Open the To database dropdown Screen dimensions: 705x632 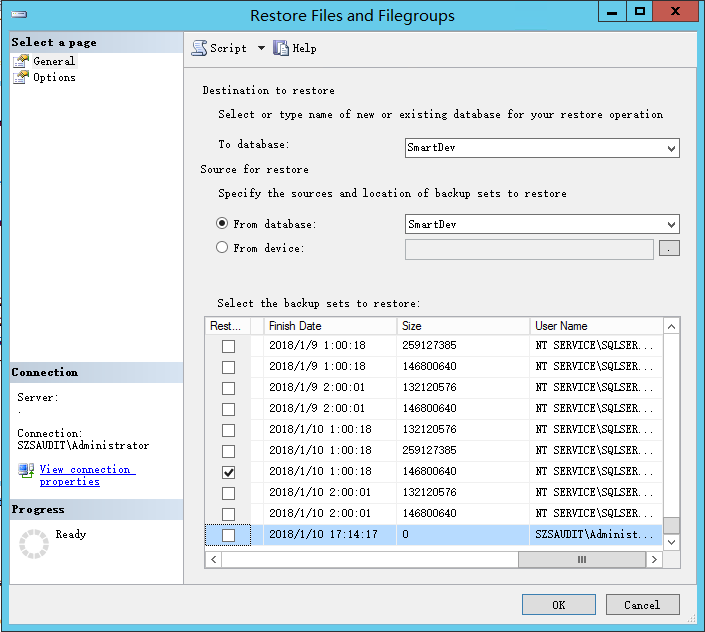point(671,148)
